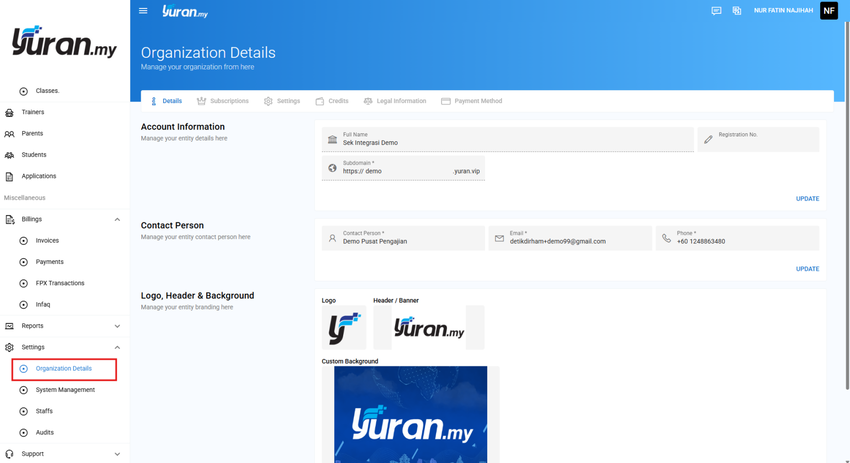Go to Legal Information tab
The image size is (850, 463).
tap(395, 101)
